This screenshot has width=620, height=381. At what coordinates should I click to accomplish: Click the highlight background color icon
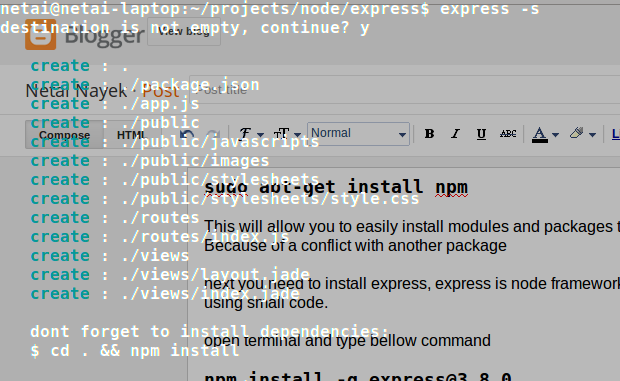(x=577, y=134)
